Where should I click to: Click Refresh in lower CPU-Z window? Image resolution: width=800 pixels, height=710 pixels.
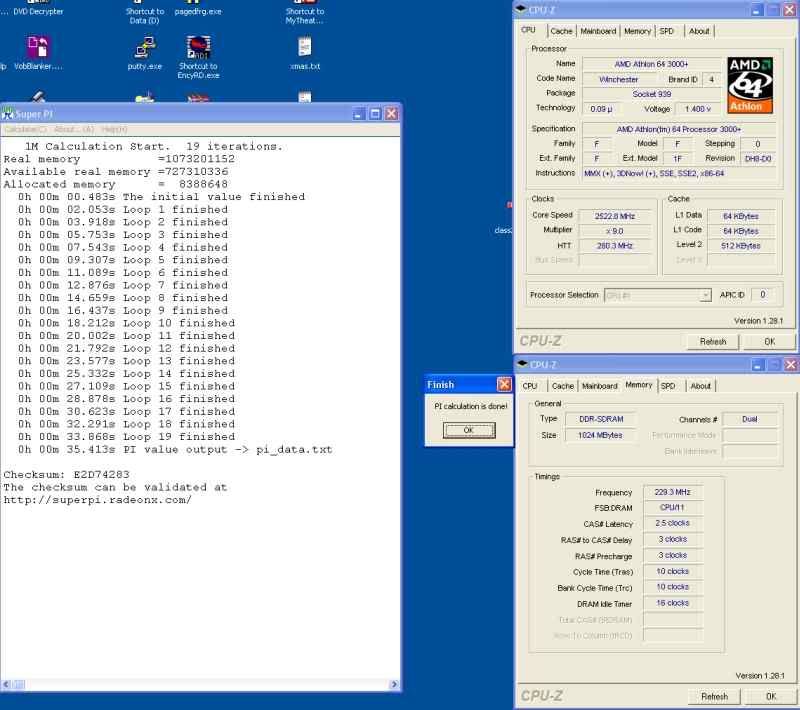click(714, 696)
